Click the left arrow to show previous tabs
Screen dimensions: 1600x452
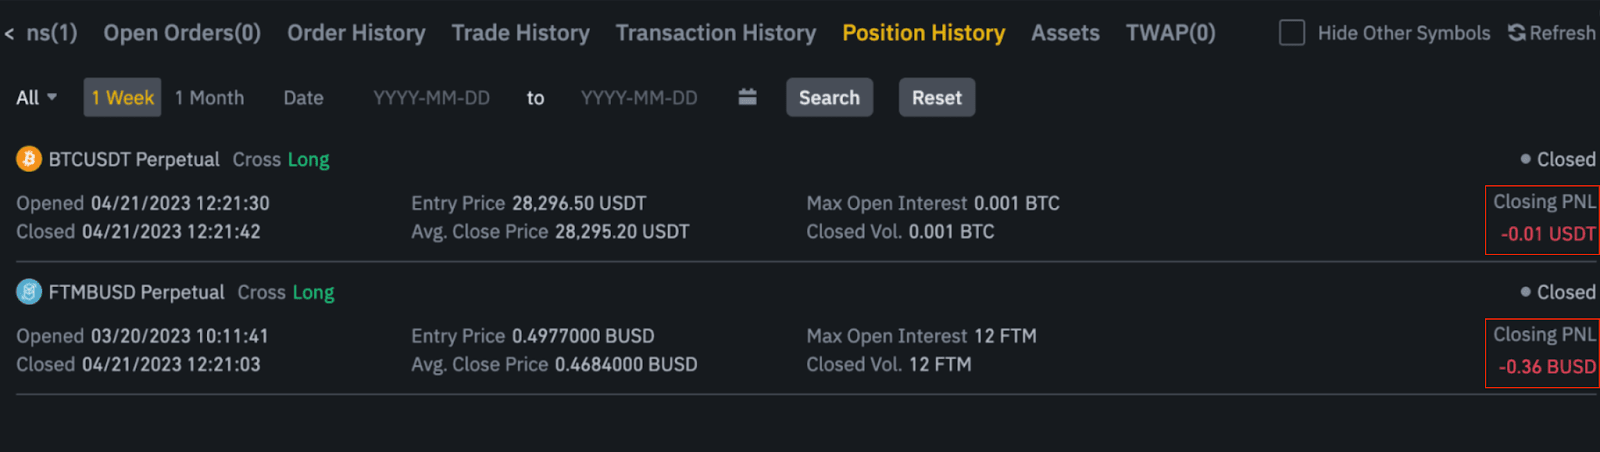tap(9, 34)
